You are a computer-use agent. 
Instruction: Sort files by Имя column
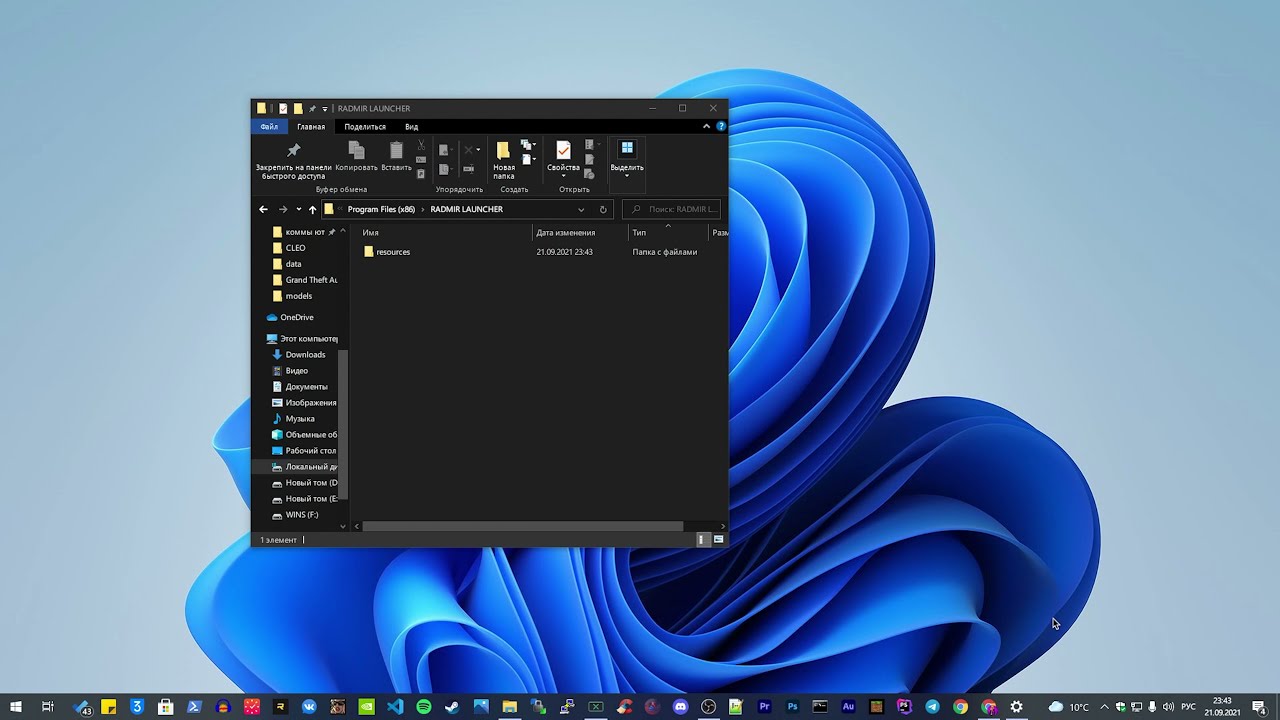pyautogui.click(x=371, y=233)
